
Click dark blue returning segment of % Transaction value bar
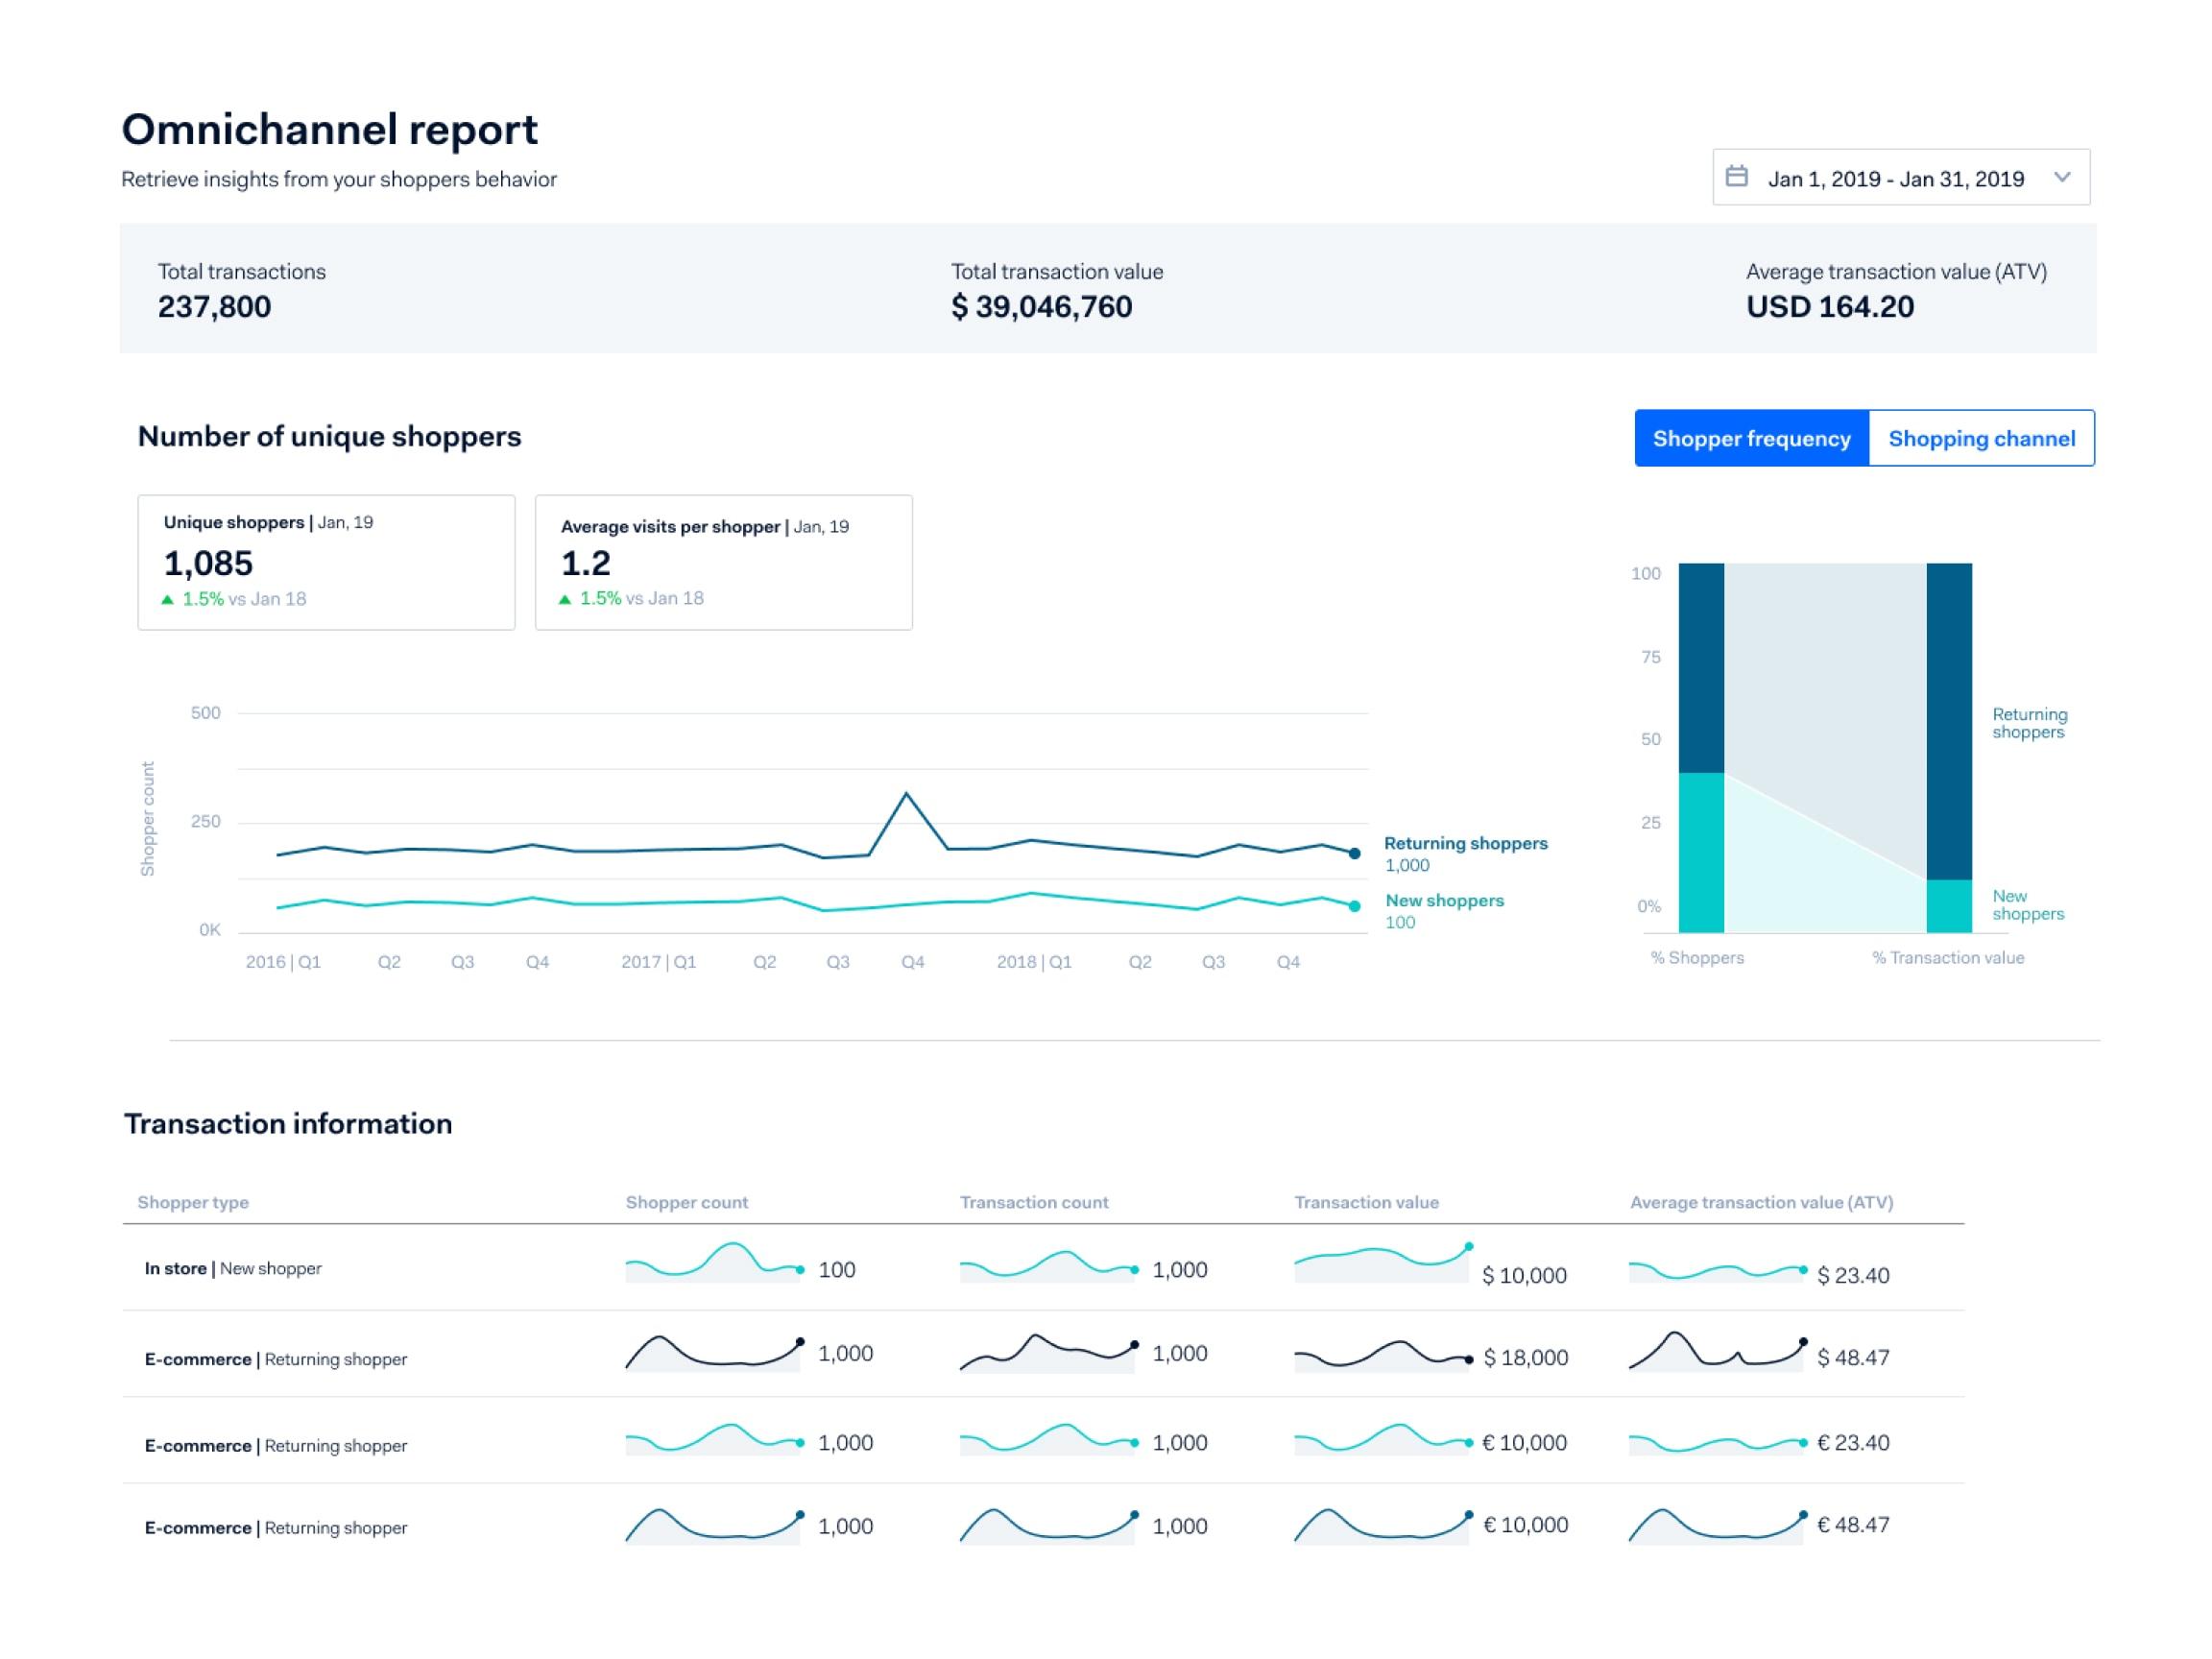click(1948, 720)
